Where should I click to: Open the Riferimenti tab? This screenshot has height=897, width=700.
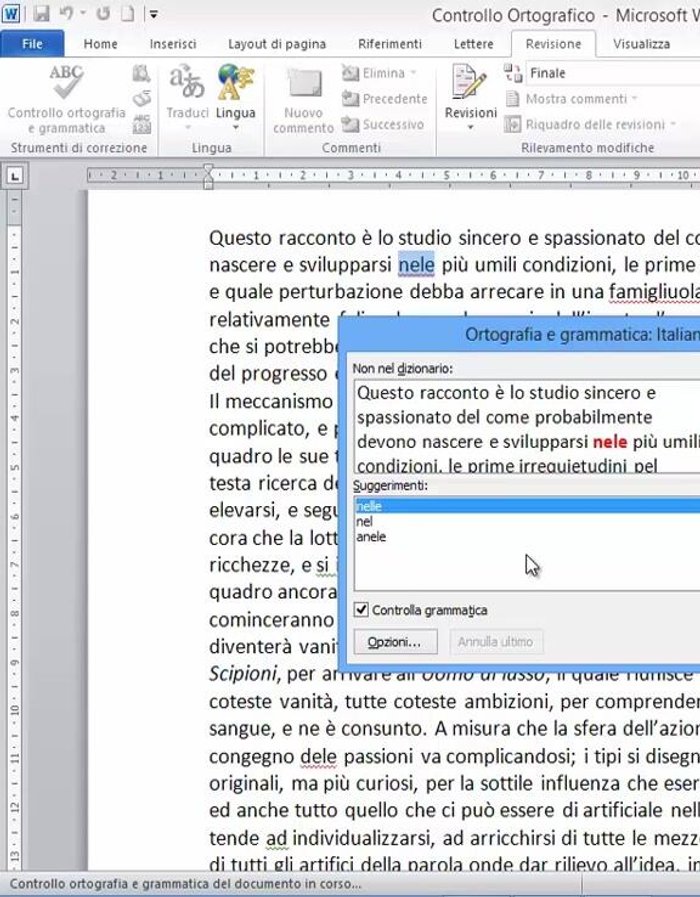click(389, 44)
